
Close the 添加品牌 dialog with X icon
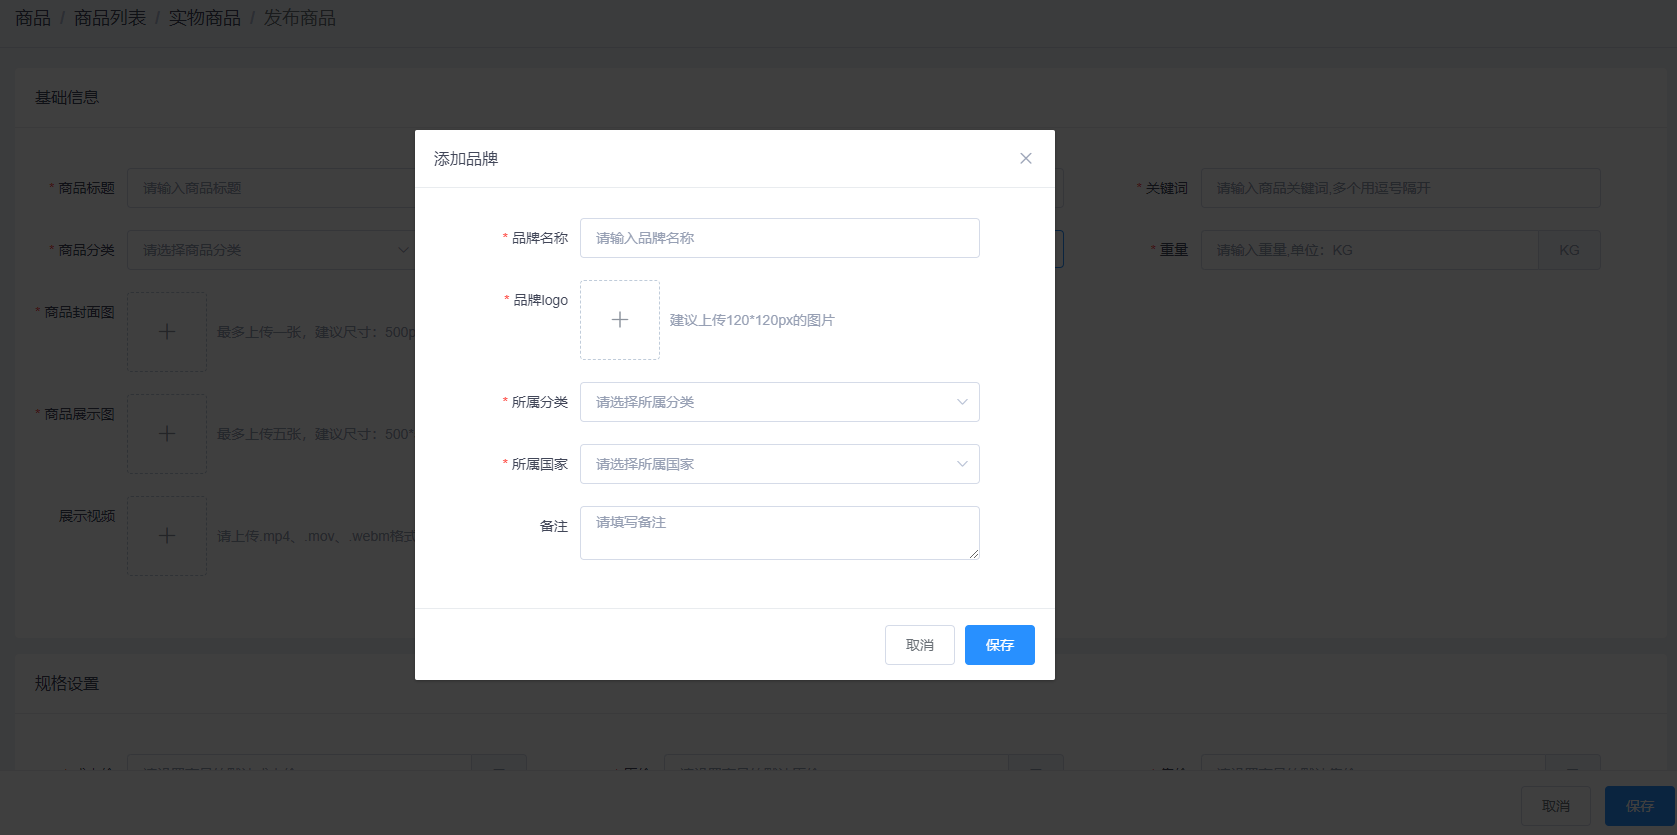click(1025, 159)
